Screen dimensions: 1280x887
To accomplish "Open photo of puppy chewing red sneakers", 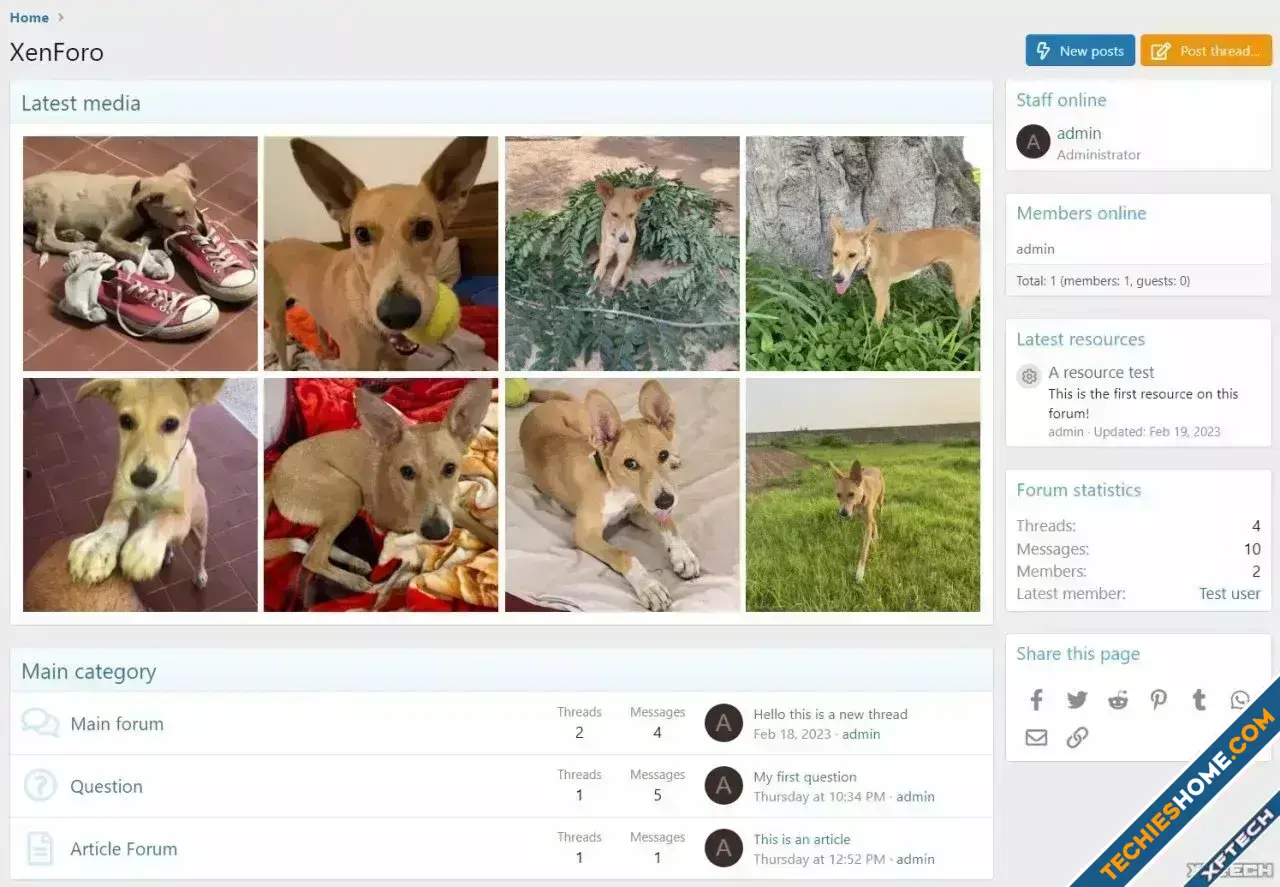I will click(x=140, y=254).
